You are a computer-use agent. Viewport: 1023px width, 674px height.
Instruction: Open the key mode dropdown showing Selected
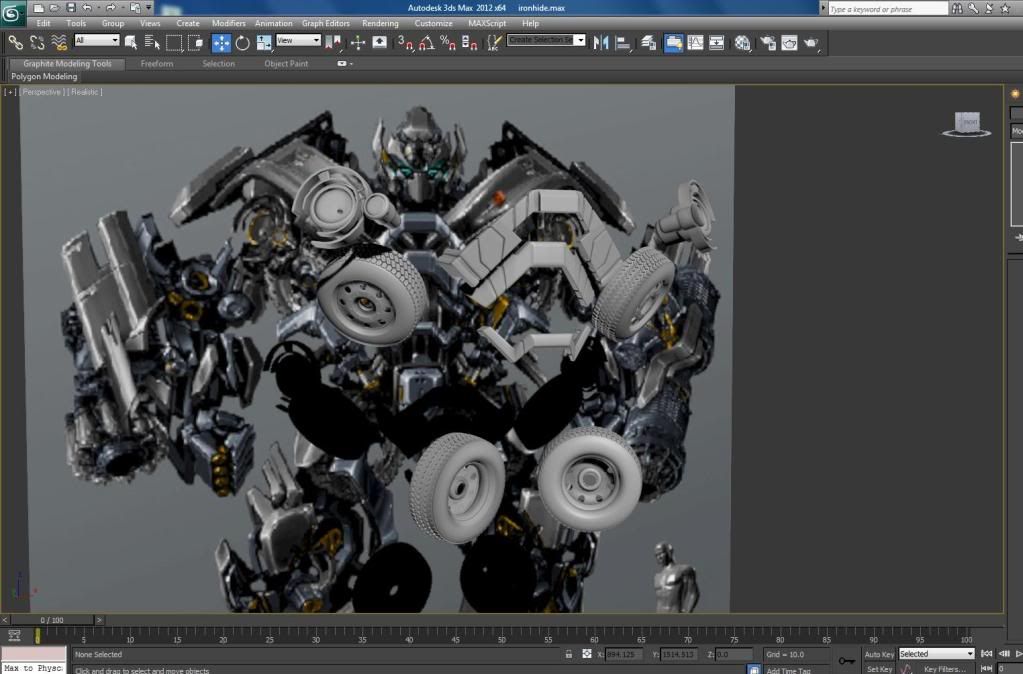(x=936, y=654)
